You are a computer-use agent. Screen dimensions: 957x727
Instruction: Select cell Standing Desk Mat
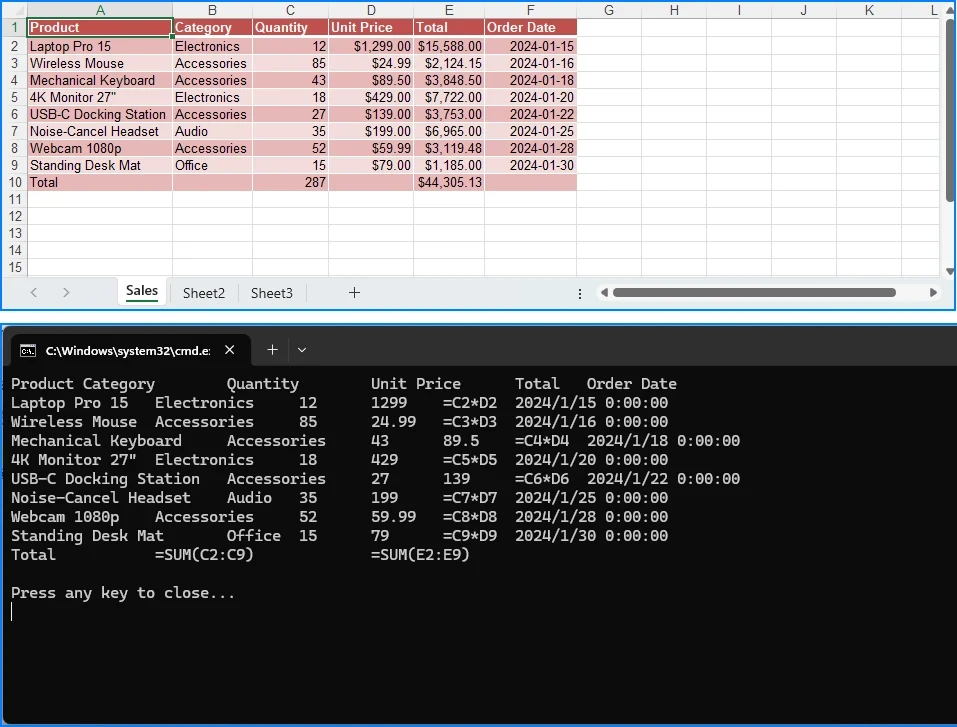click(100, 165)
